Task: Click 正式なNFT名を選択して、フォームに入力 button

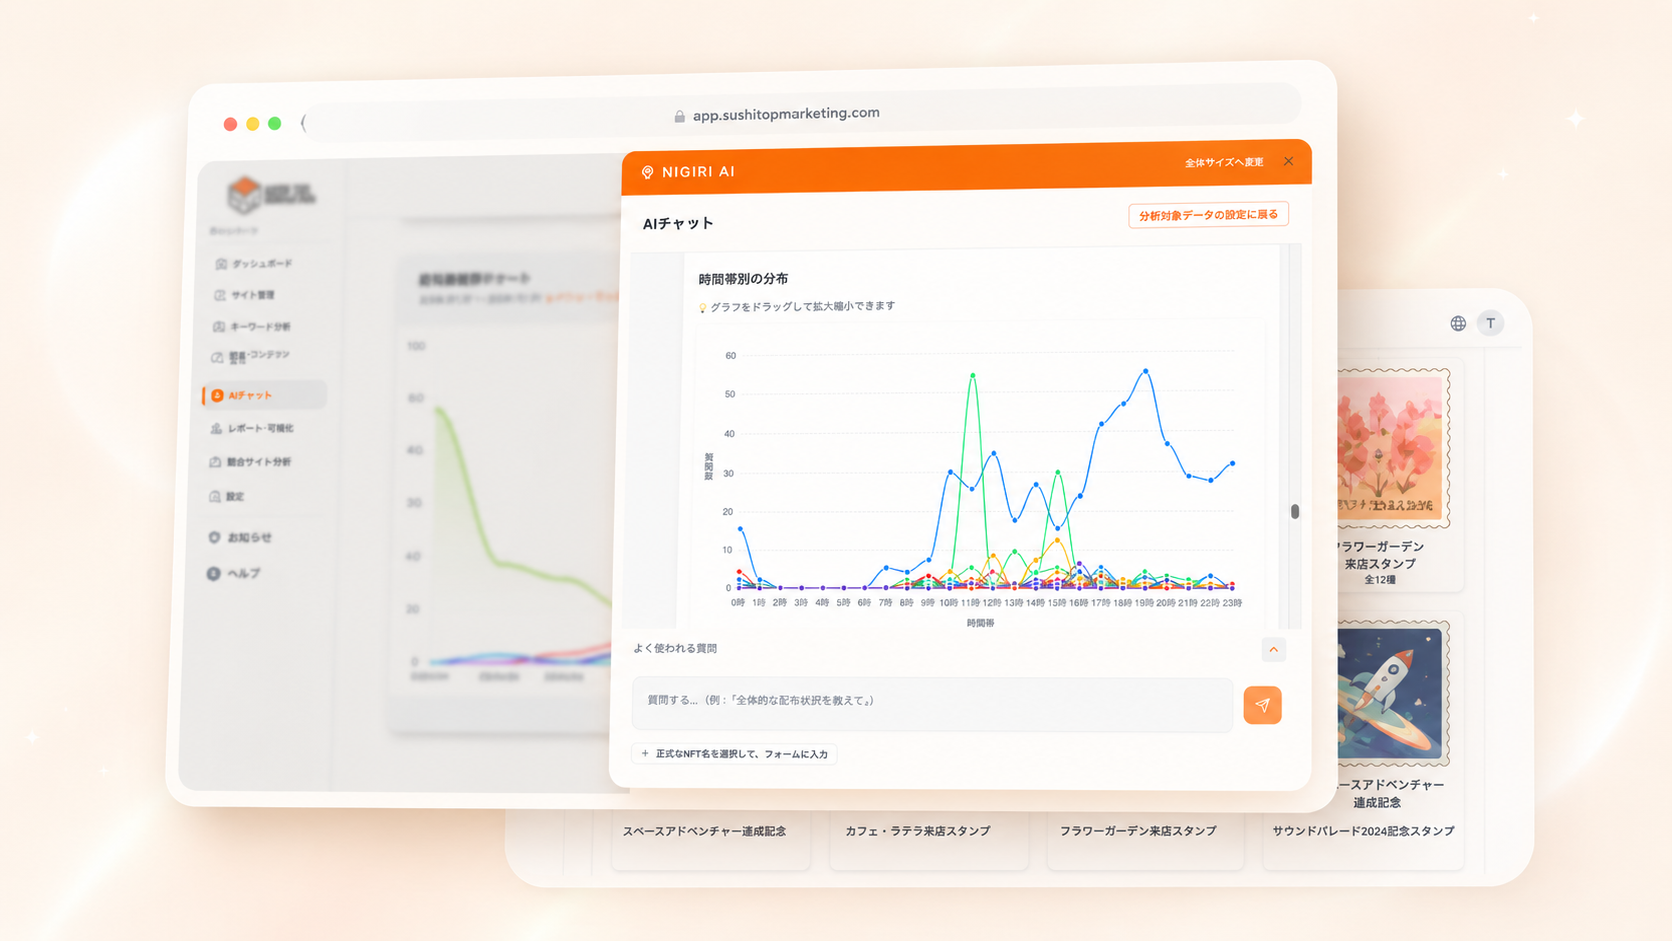Action: coord(735,754)
